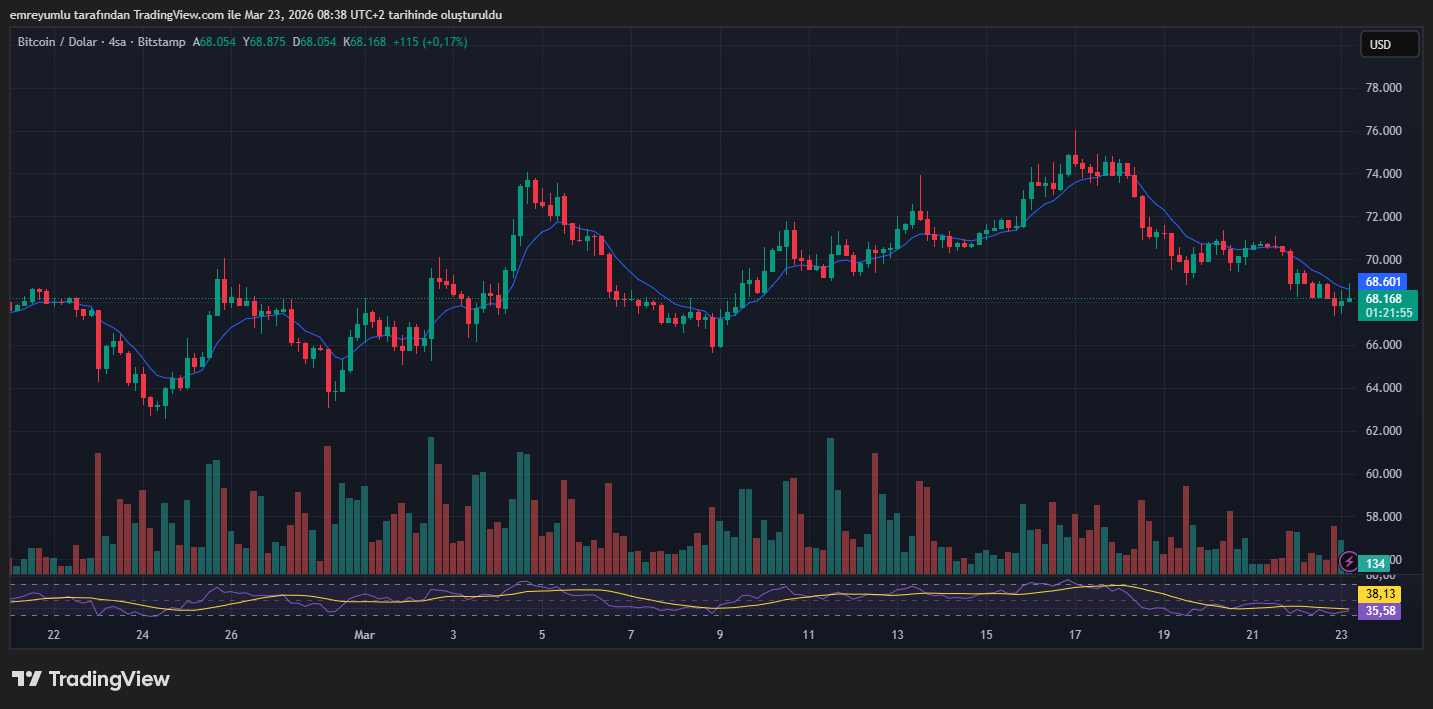Click the Bitcoin / Dolar symbol title
The image size is (1433, 709).
click(59, 42)
